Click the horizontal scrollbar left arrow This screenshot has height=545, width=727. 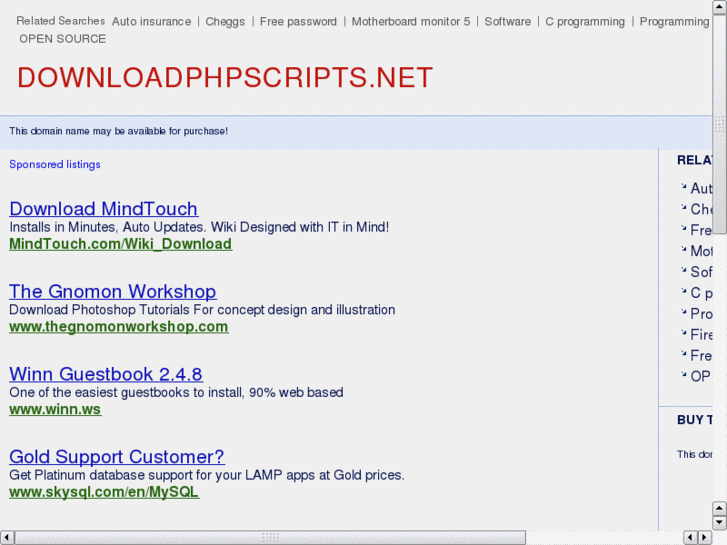tap(6, 537)
